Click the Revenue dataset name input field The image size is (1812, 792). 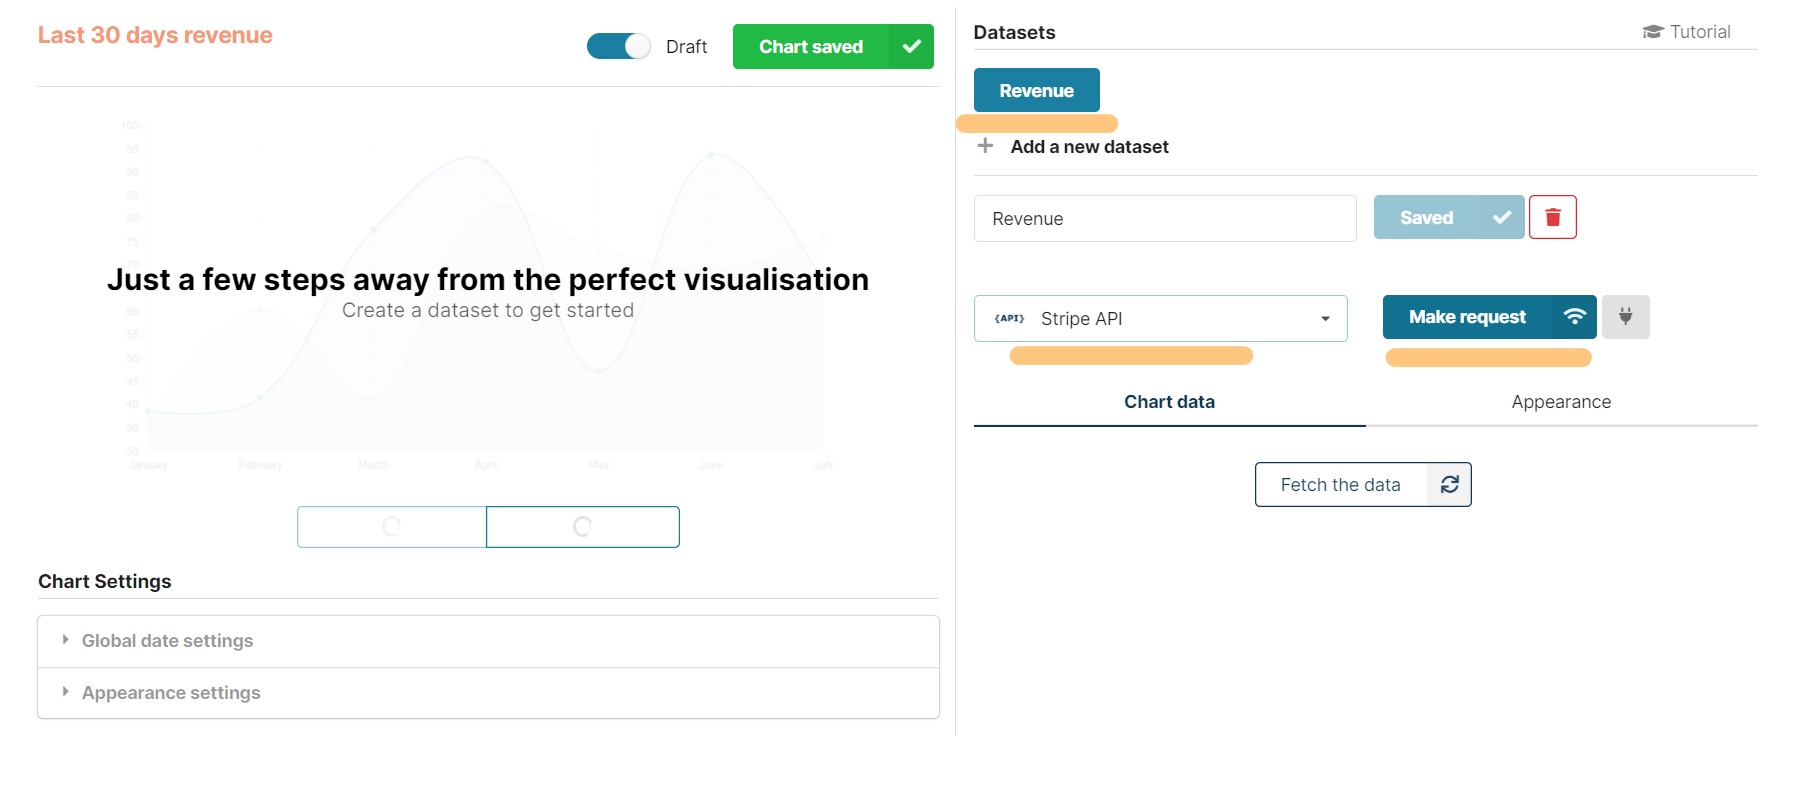1164,219
